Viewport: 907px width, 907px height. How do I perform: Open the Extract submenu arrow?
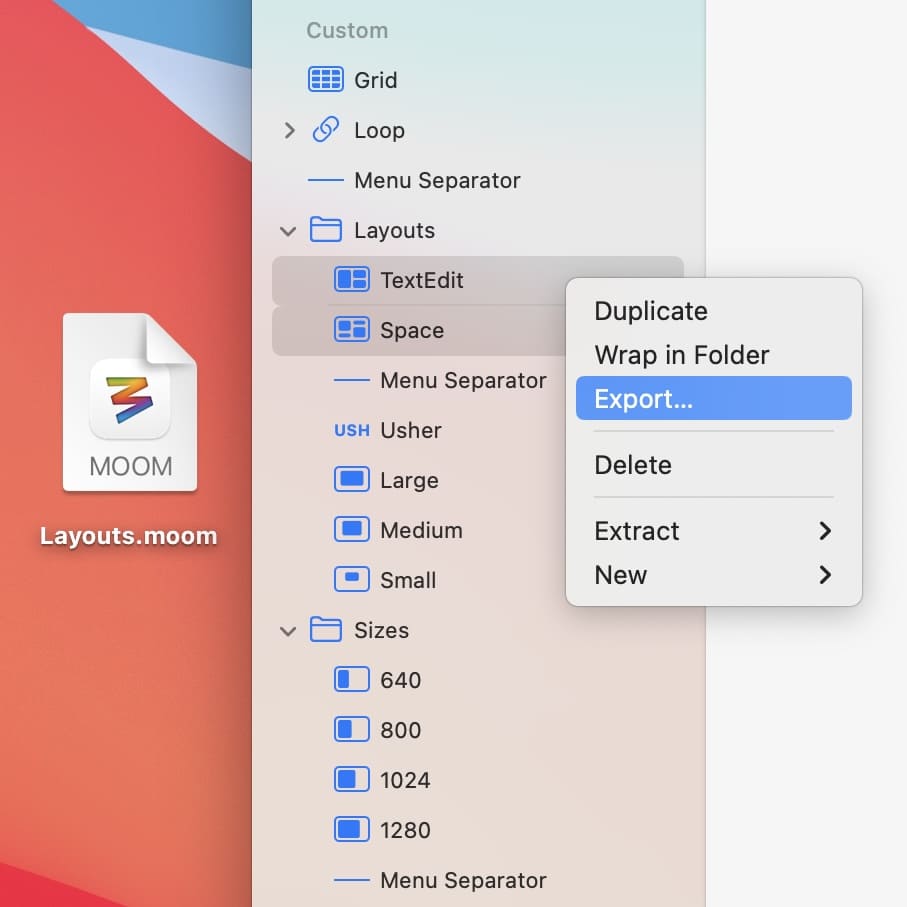[x=825, y=530]
